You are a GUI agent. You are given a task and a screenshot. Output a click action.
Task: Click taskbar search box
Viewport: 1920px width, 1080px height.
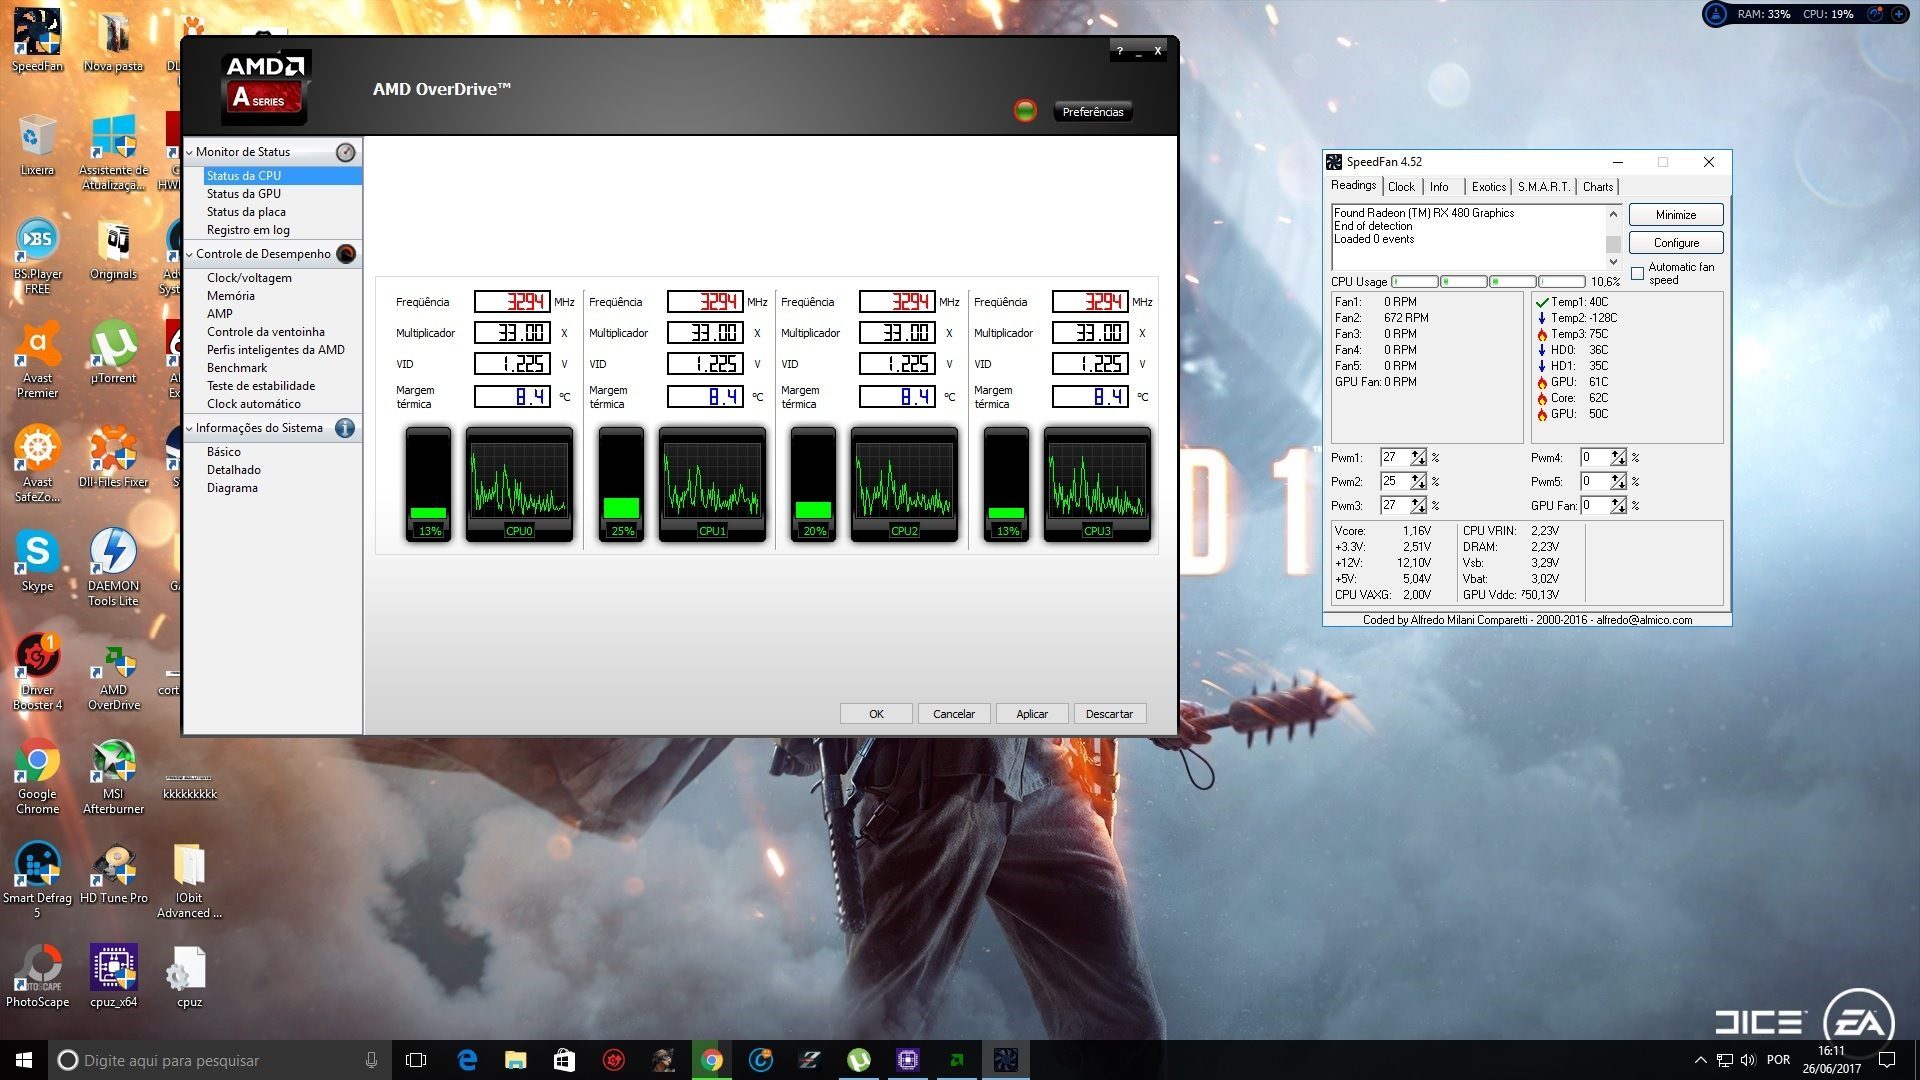coord(220,1060)
